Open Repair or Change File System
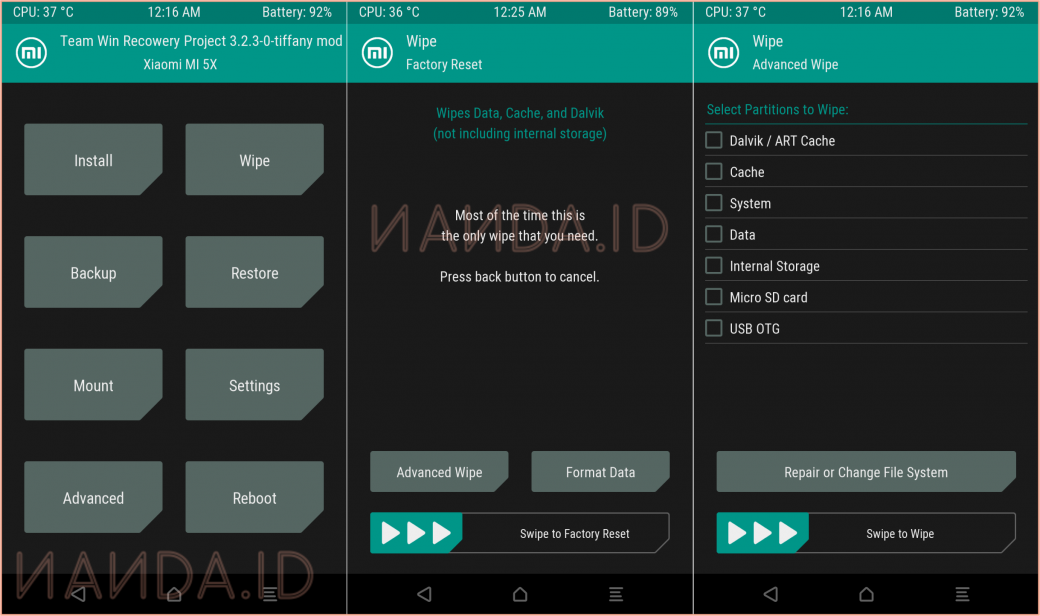Viewport: 1040px width, 616px height. coord(865,472)
